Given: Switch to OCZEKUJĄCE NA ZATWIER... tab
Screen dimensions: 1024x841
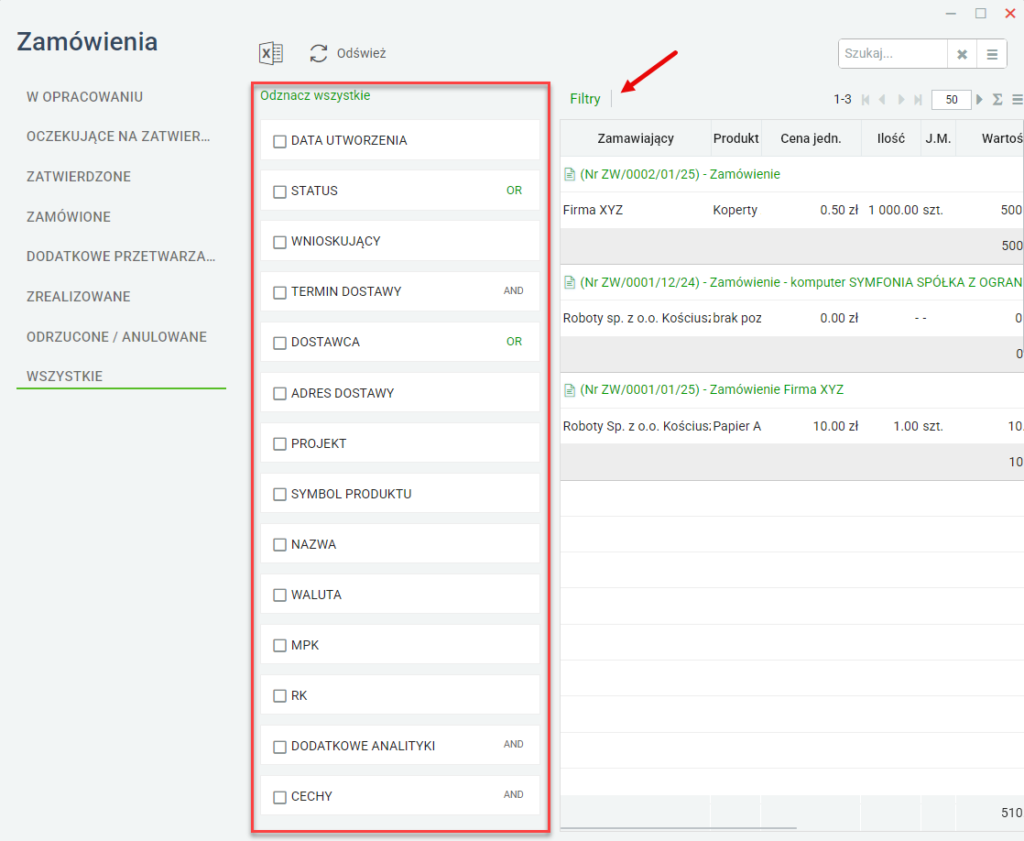Looking at the screenshot, I should point(118,136).
